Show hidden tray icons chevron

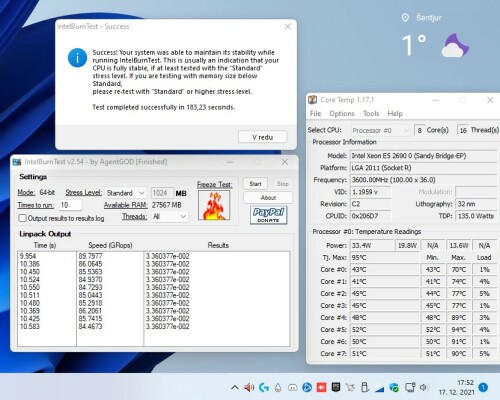[235, 387]
